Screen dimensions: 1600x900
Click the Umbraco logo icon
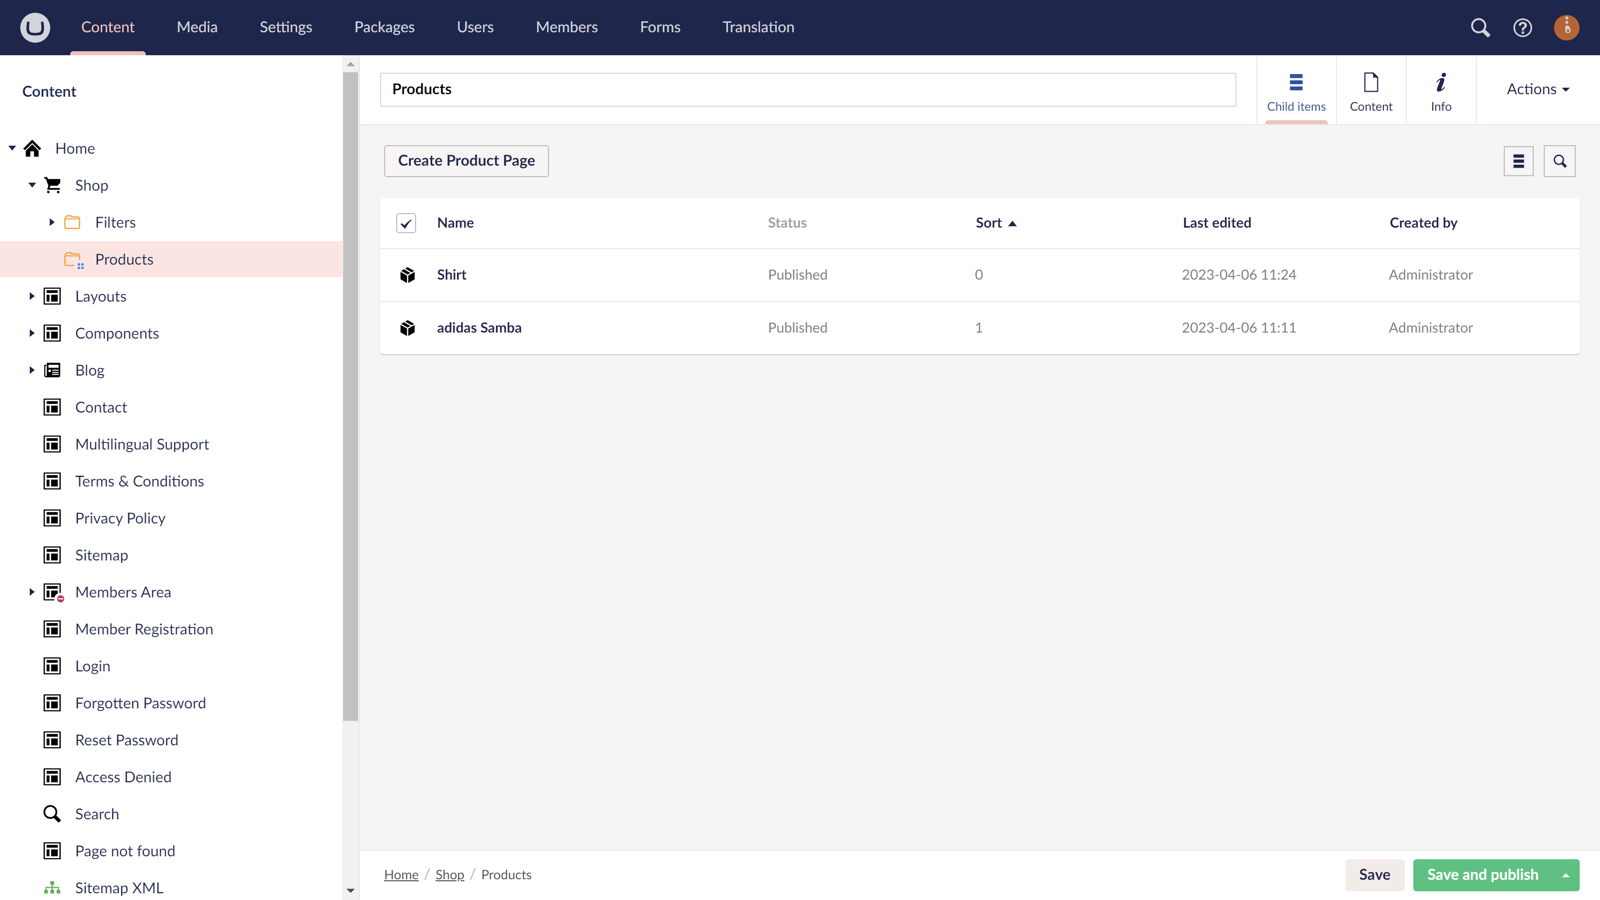click(x=35, y=27)
